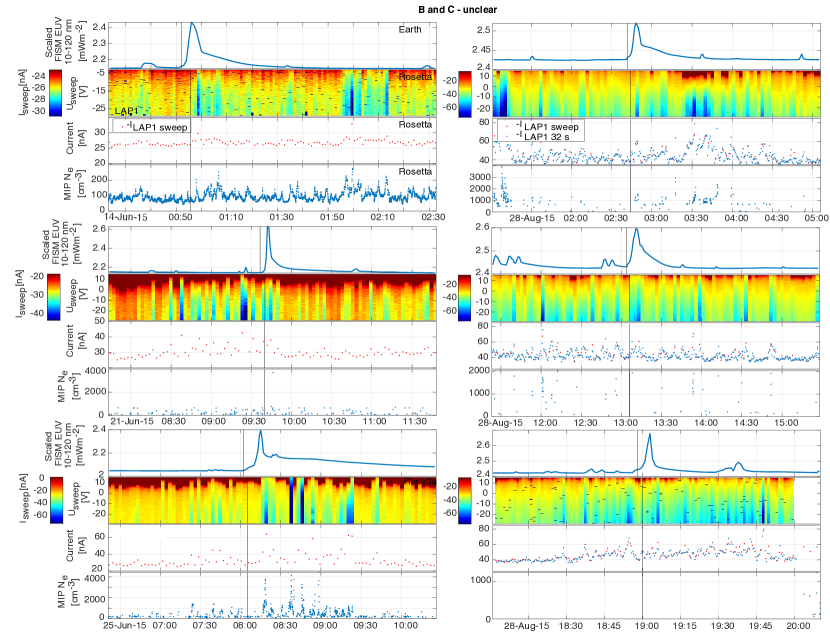Screen dimensions: 830x638
Task: Click the '10:30' time tick
Action: coord(334,421)
